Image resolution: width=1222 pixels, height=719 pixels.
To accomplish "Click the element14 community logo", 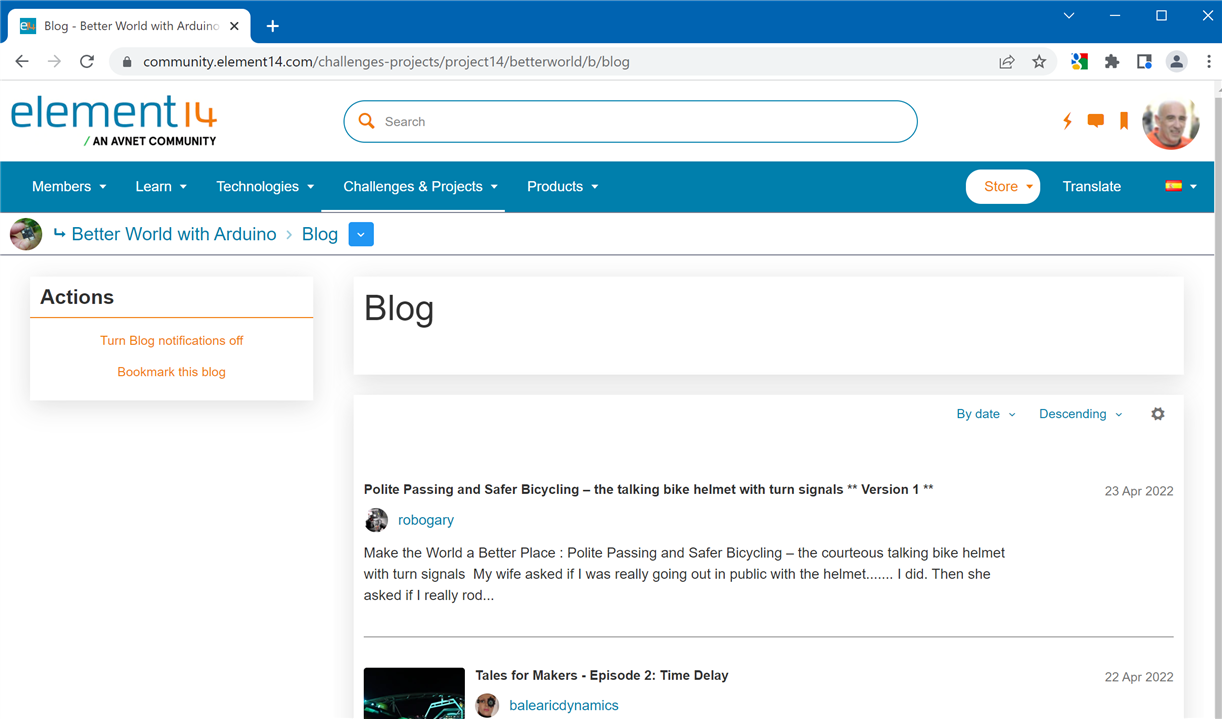I will tap(114, 121).
